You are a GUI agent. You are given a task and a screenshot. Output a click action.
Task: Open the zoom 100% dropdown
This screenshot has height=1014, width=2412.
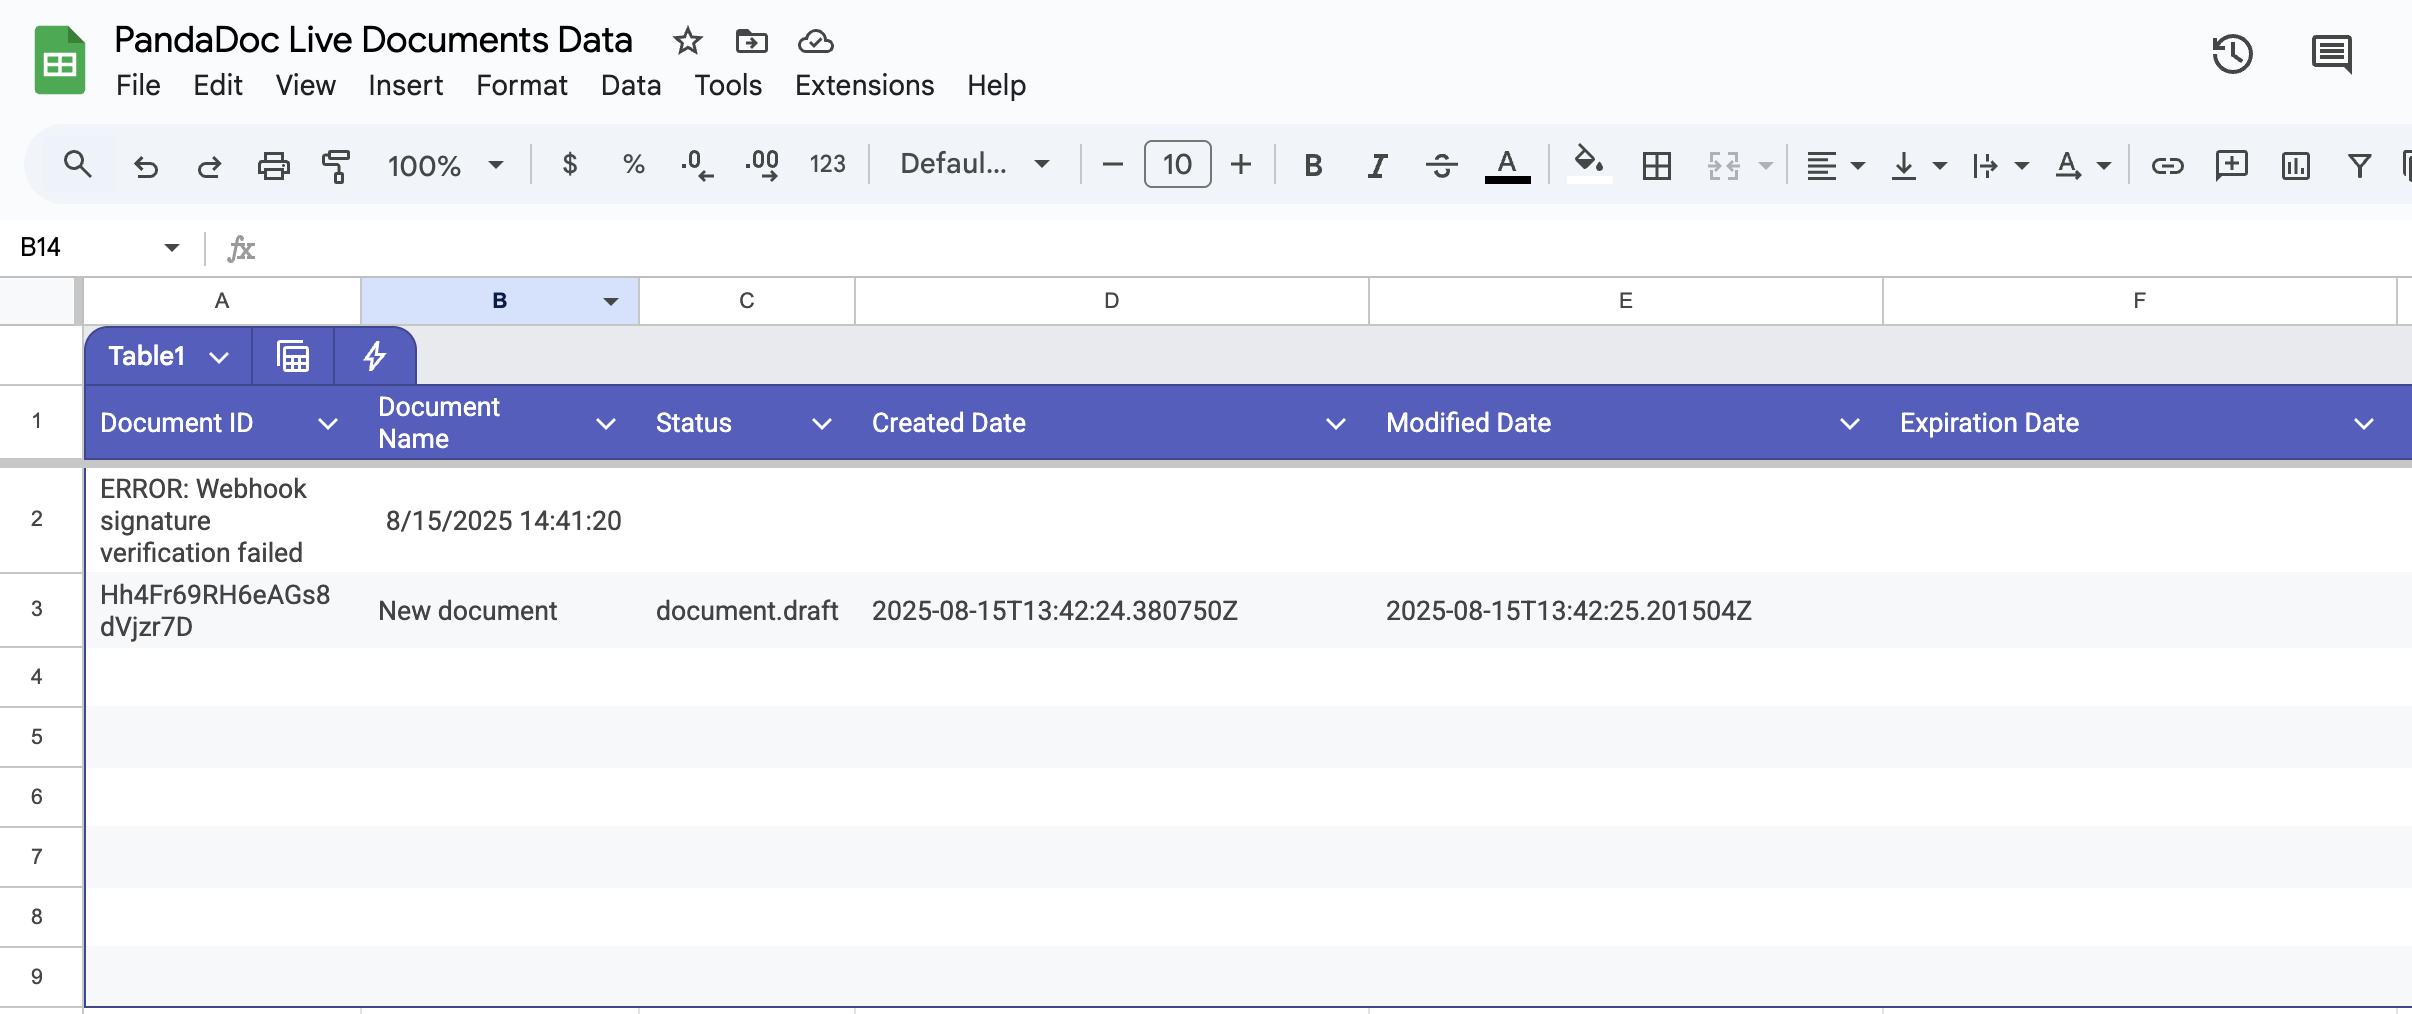pyautogui.click(x=445, y=165)
